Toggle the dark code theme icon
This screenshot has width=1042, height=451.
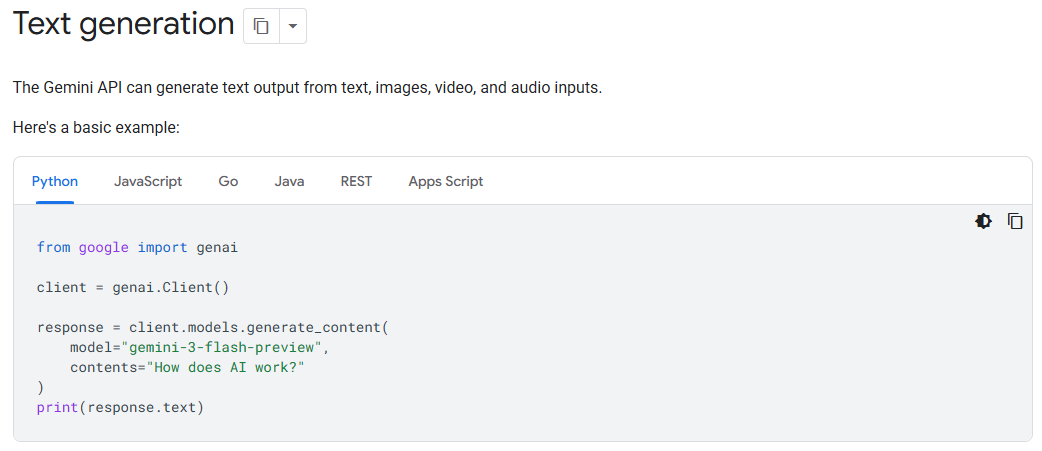(983, 221)
